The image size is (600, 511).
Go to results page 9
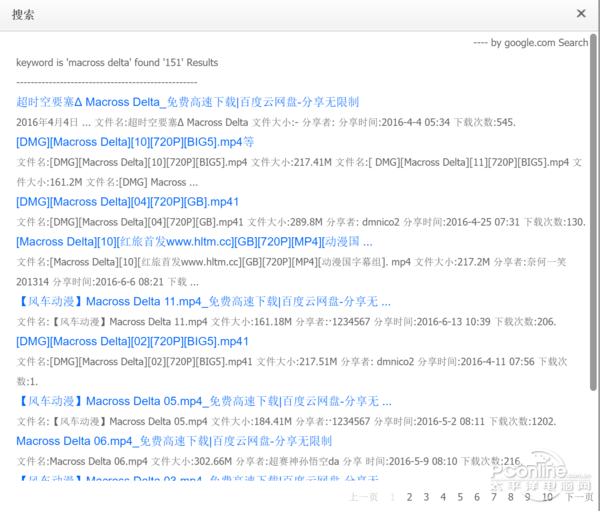click(527, 497)
